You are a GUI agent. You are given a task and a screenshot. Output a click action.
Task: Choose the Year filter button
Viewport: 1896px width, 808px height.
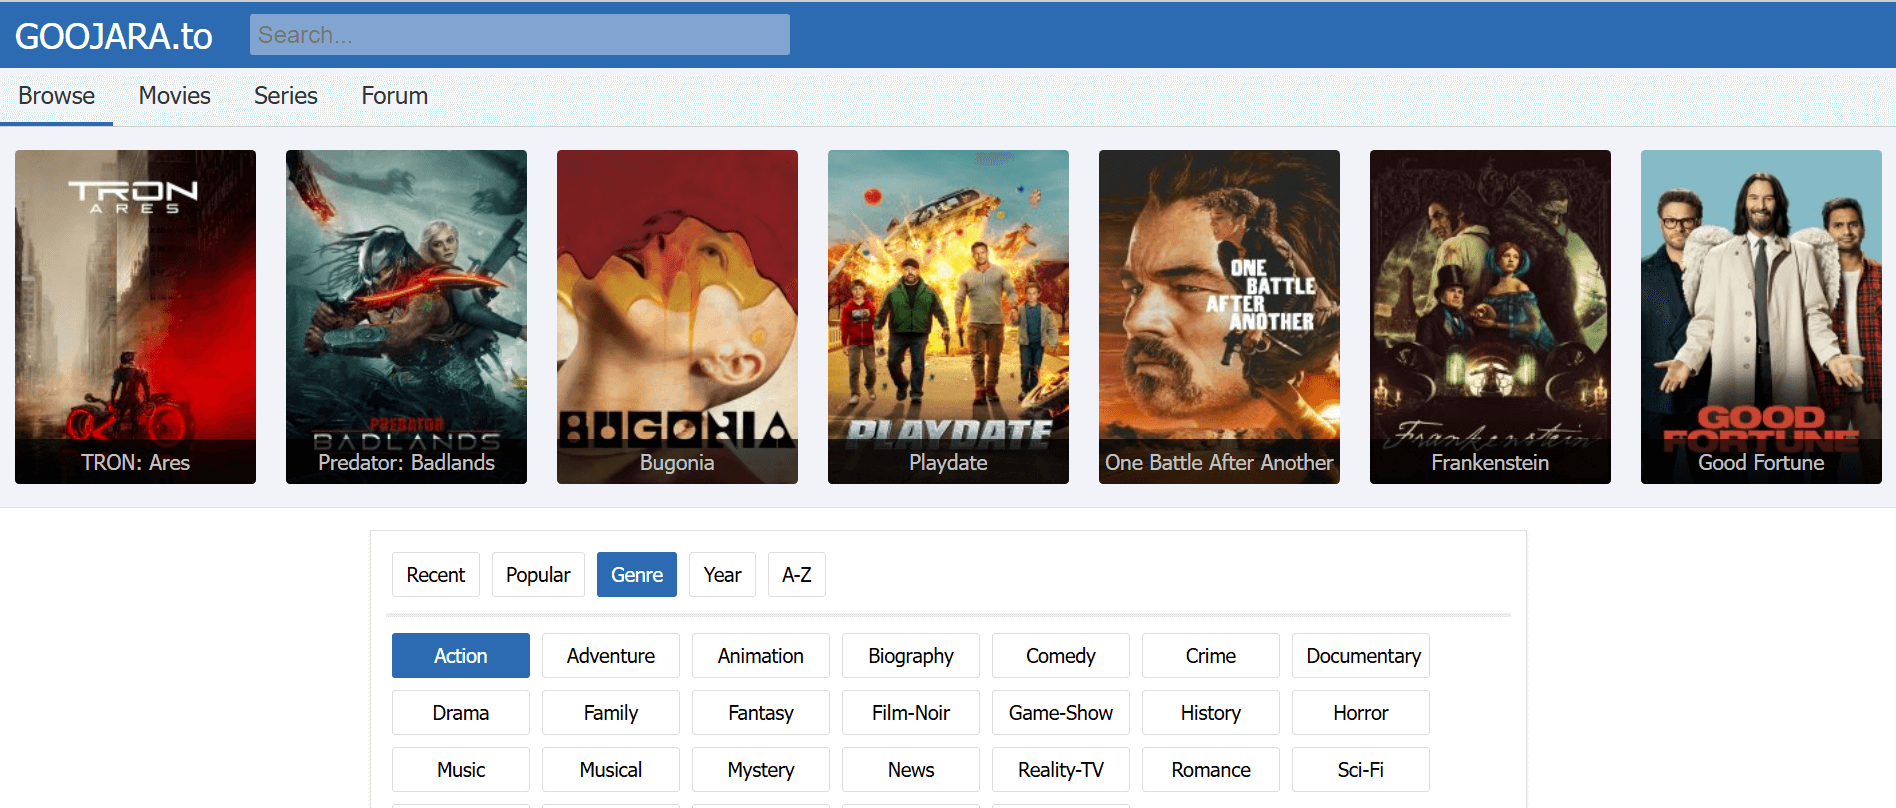point(722,575)
